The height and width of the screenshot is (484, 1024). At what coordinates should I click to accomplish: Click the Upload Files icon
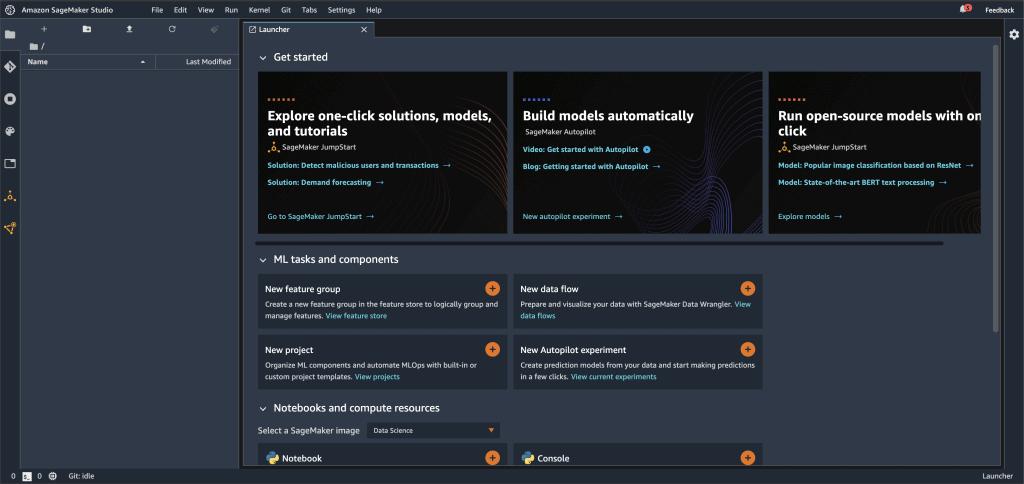[x=129, y=29]
